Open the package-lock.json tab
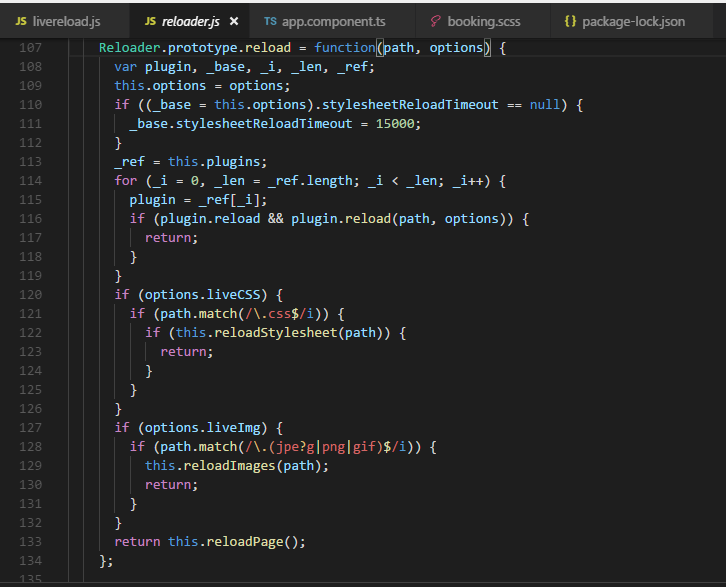Screen dimensions: 726x587 (x=632, y=21)
